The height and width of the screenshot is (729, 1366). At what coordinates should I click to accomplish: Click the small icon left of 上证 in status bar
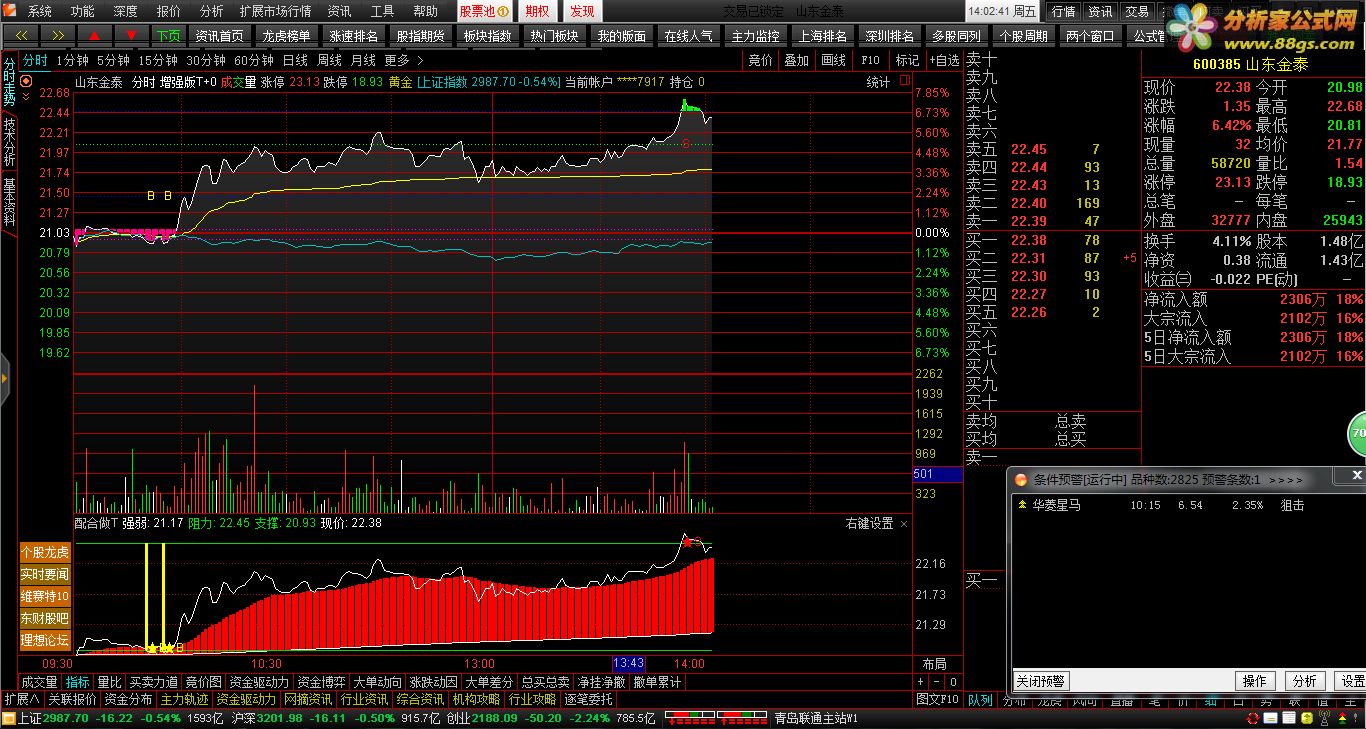pyautogui.click(x=8, y=718)
